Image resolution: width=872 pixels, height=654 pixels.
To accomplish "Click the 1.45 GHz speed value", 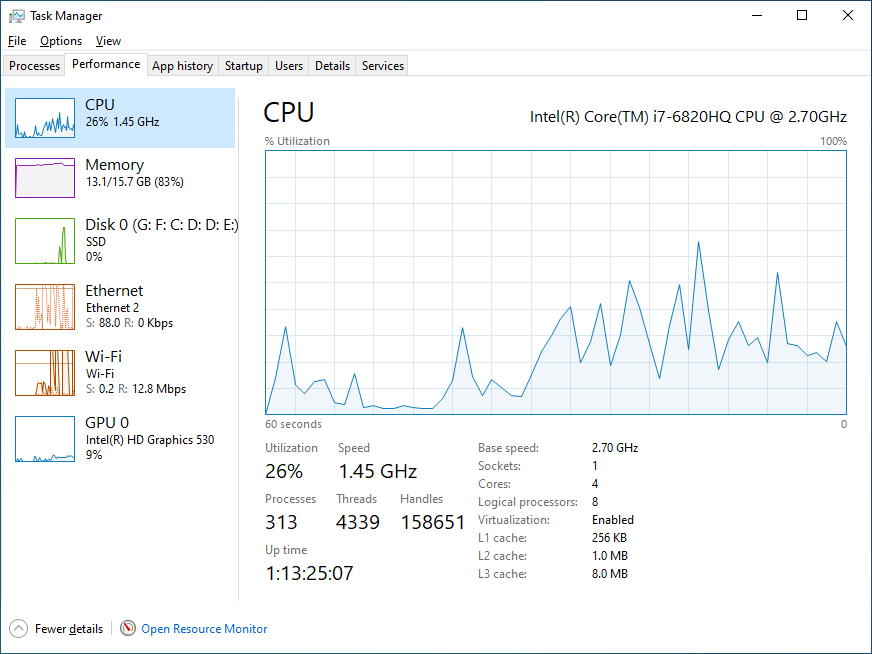I will (378, 471).
